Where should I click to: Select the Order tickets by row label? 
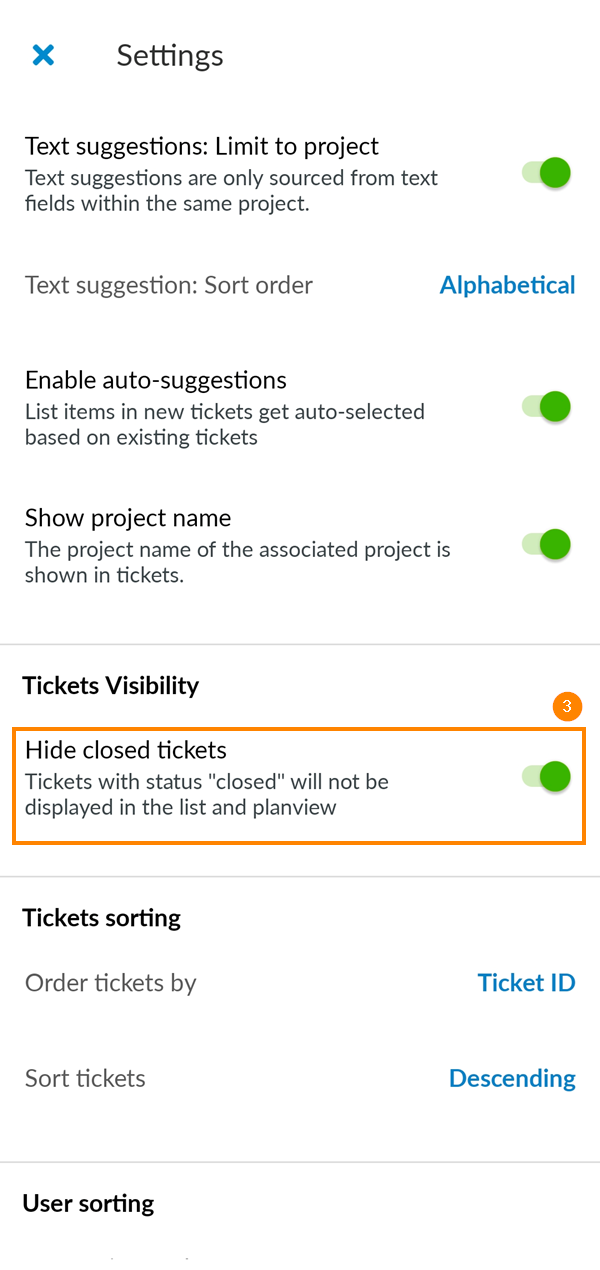[x=111, y=983]
